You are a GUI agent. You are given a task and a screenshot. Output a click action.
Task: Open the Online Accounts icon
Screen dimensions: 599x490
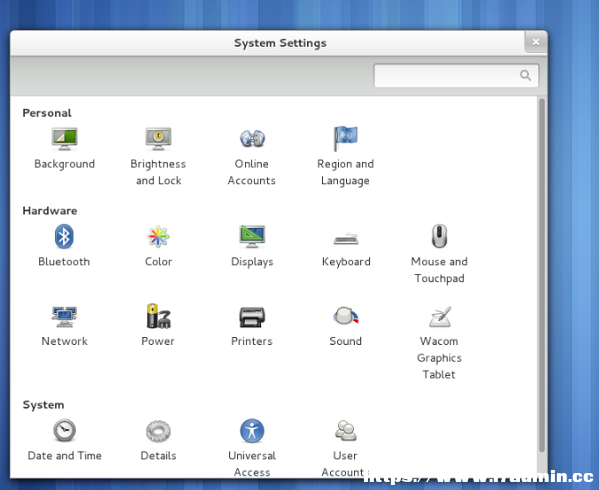[252, 138]
